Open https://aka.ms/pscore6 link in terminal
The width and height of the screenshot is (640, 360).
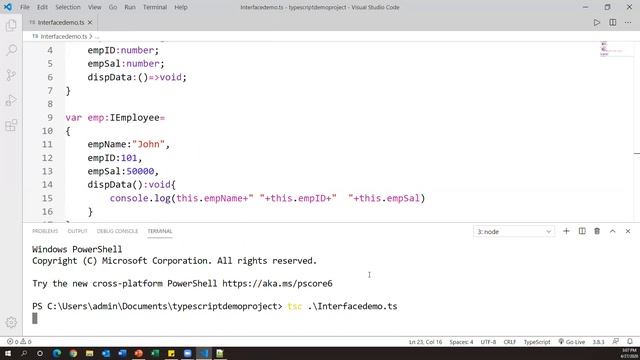277,283
